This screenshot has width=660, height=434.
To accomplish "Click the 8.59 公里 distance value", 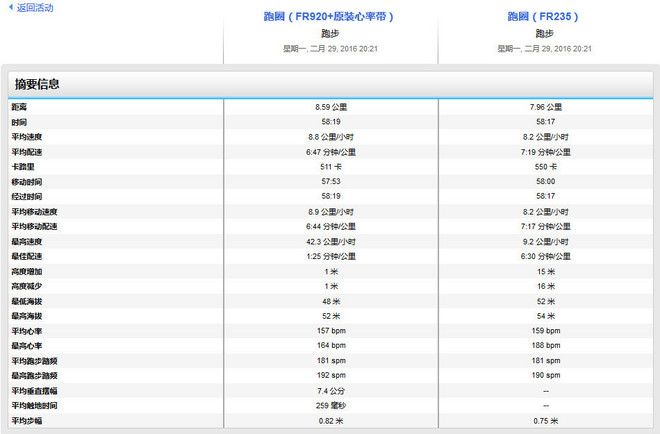I will 331,107.
